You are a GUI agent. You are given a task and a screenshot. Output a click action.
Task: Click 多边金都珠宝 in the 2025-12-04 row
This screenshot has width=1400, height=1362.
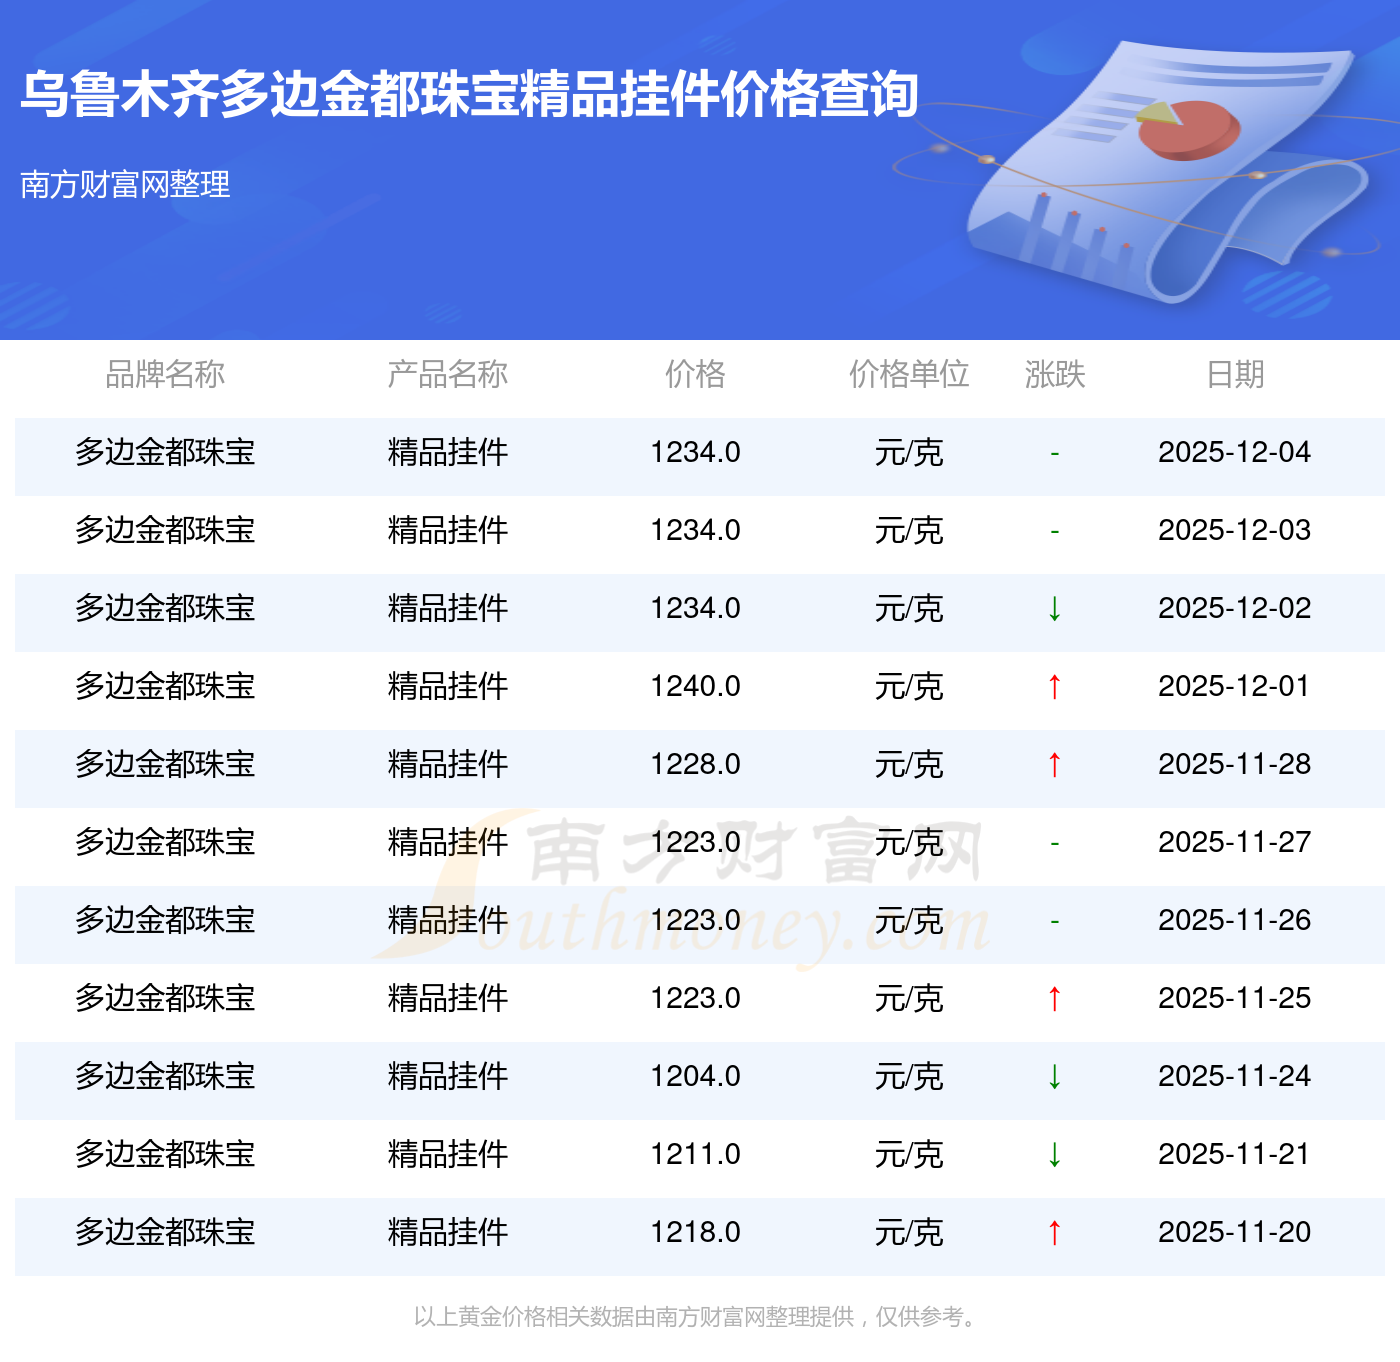tap(165, 452)
